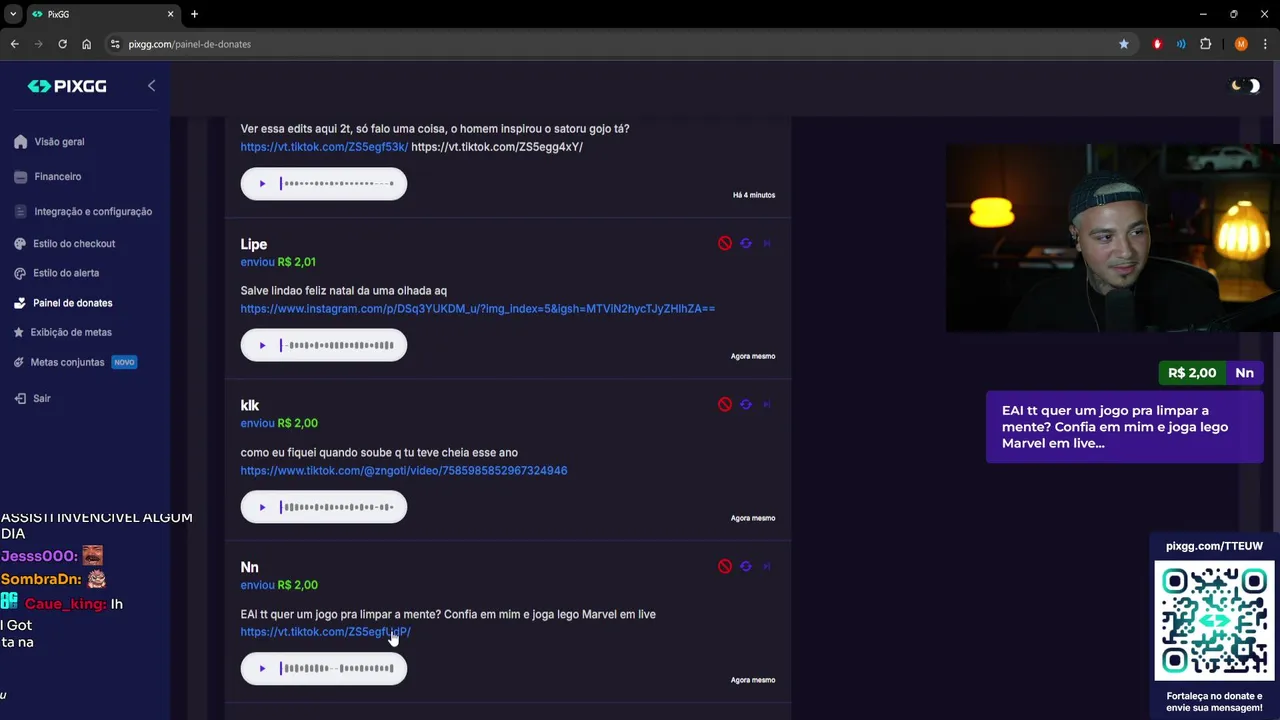Bookmark this page with star icon
This screenshot has width=1280, height=720.
[x=1124, y=44]
